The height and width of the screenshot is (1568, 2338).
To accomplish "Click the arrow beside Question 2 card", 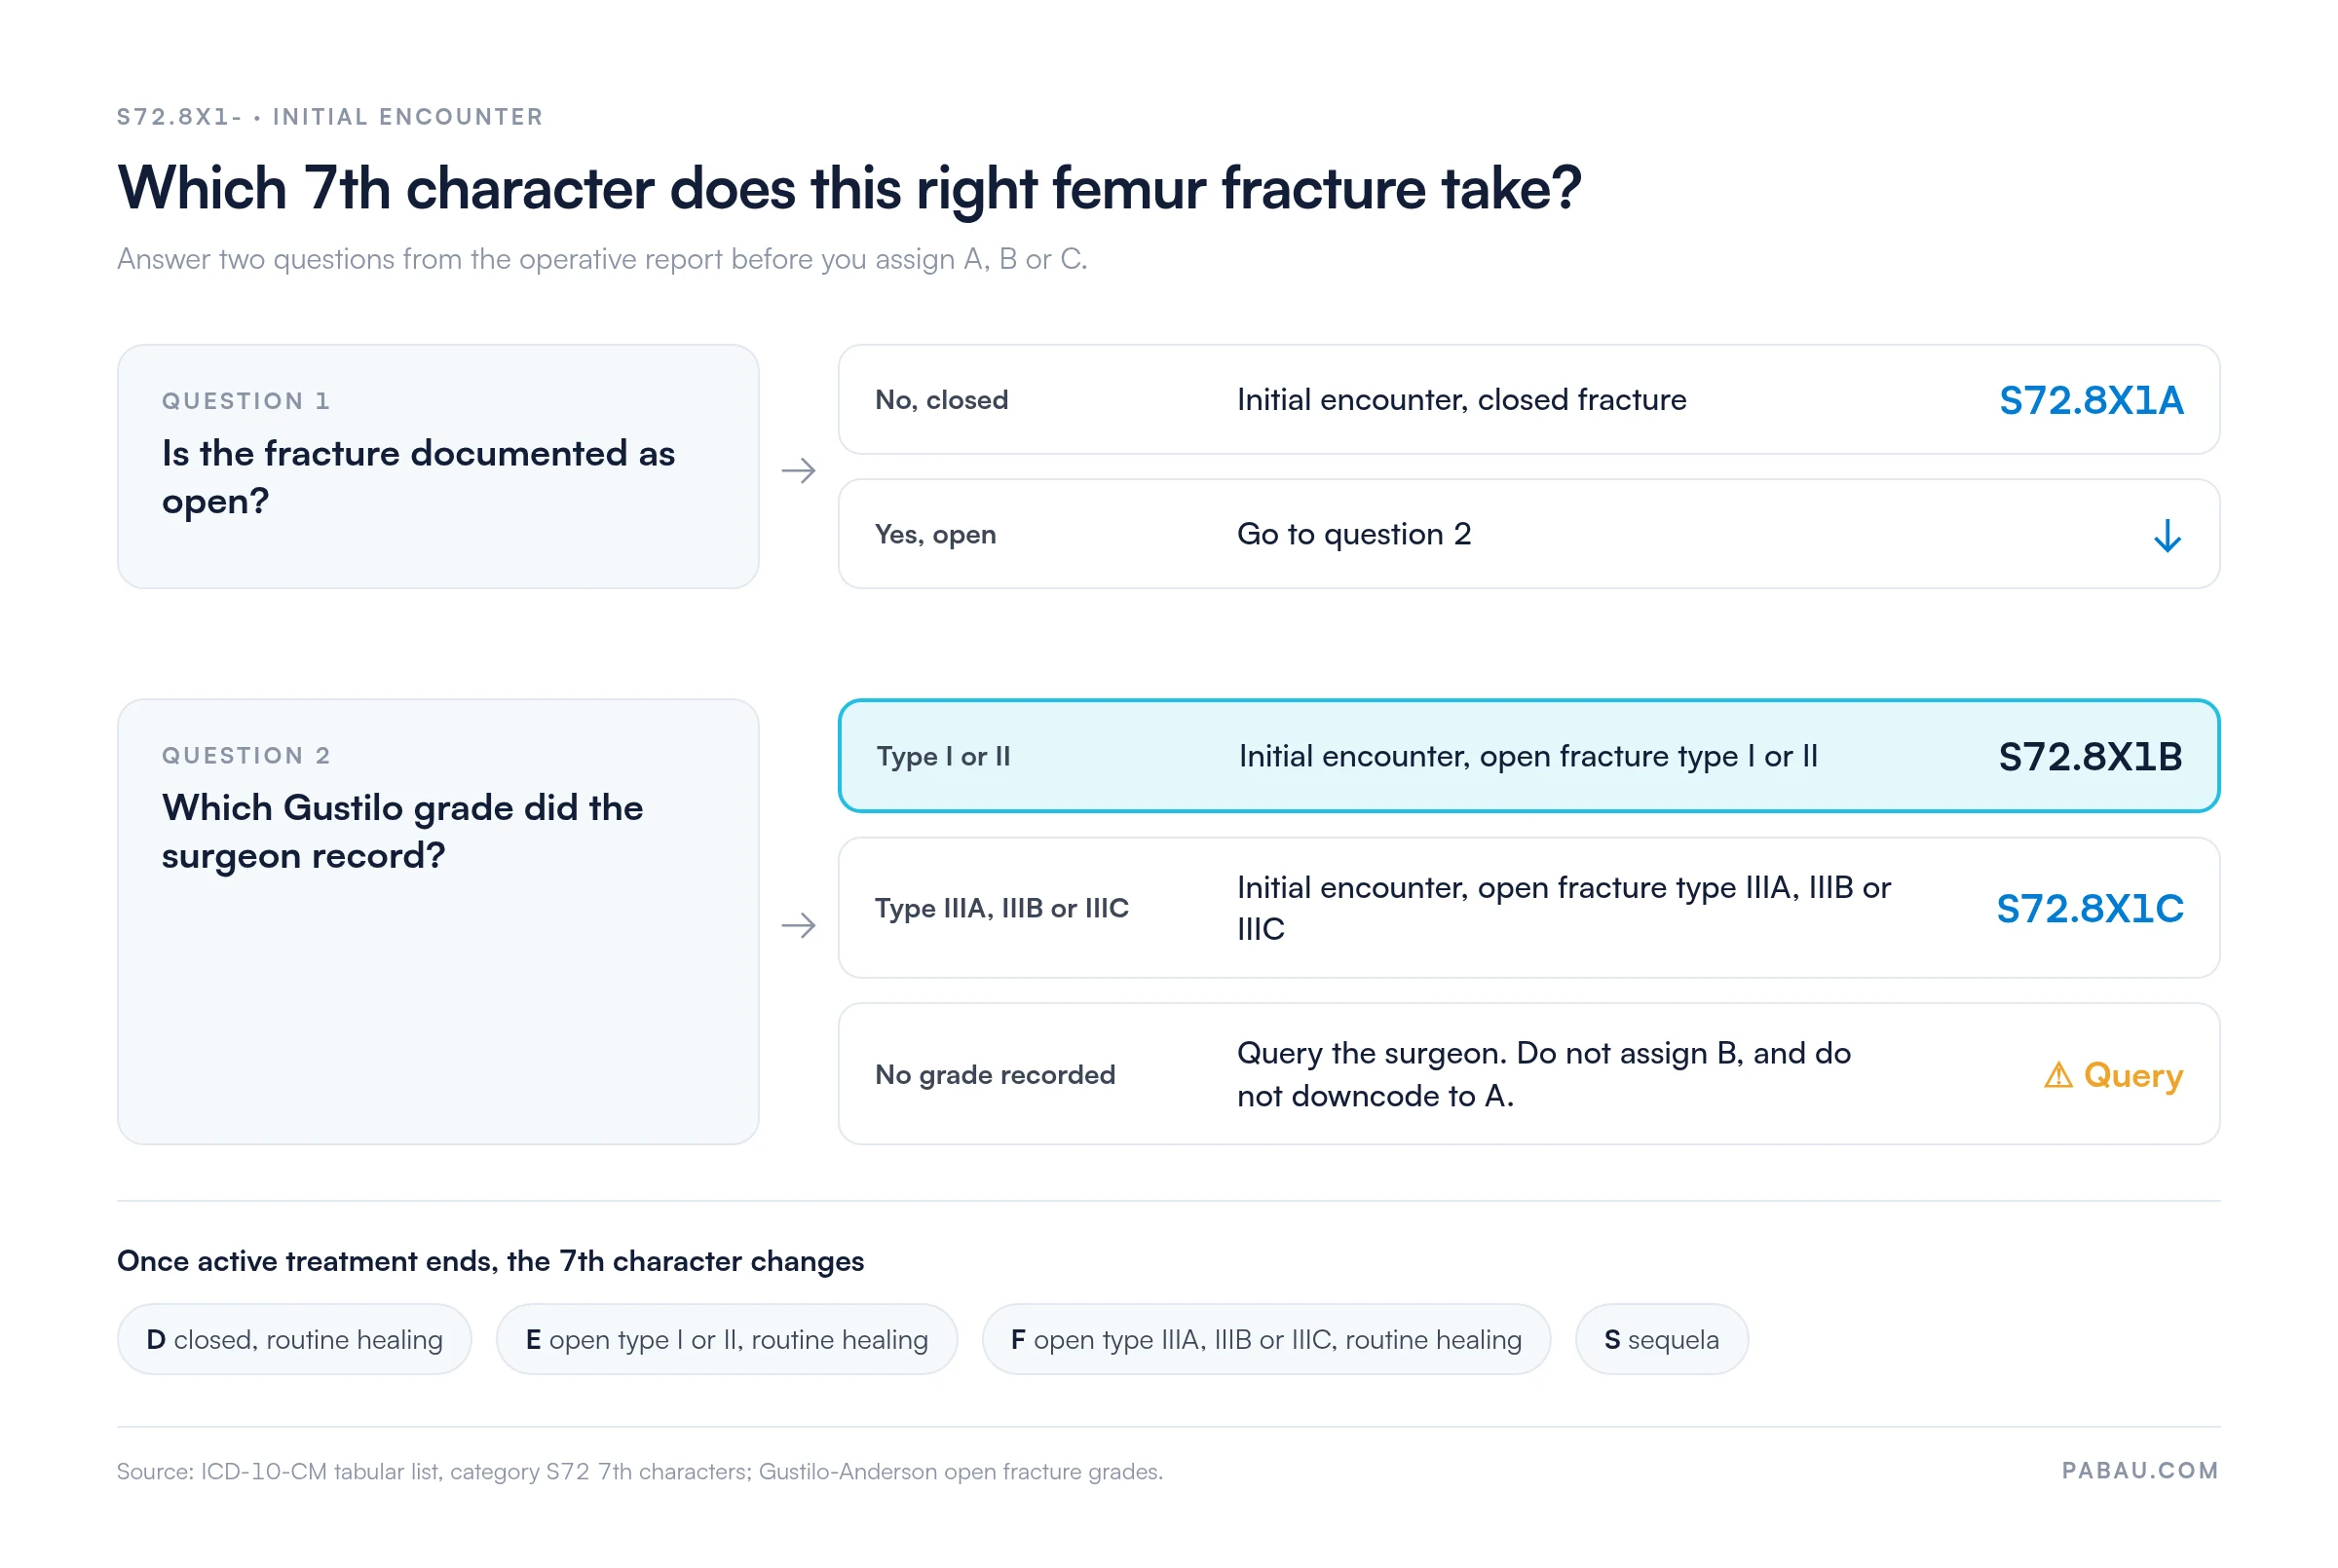I will pyautogui.click(x=798, y=925).
